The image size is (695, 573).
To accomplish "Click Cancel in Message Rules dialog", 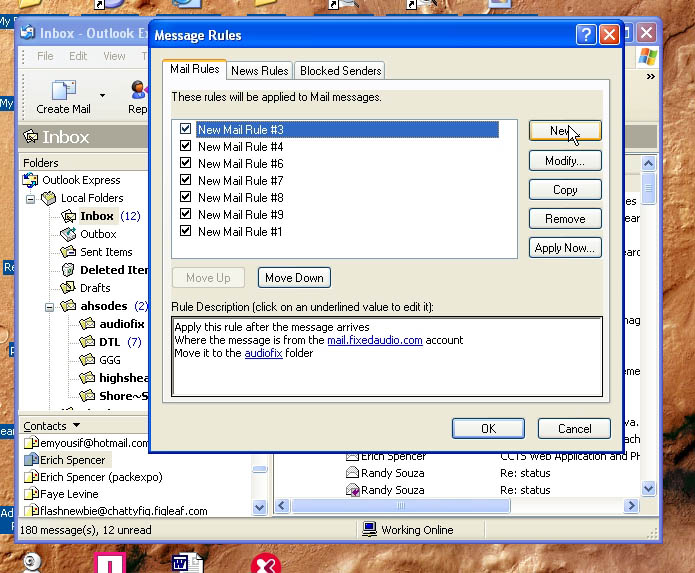I will pyautogui.click(x=574, y=429).
